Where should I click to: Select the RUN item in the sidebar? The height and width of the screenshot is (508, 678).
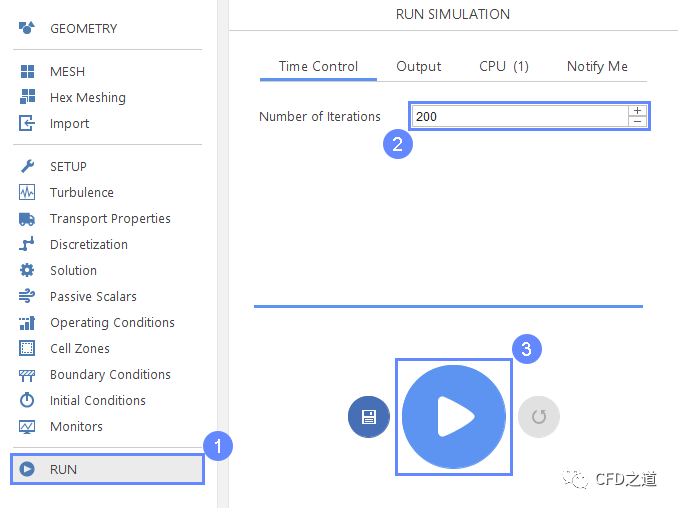107,469
